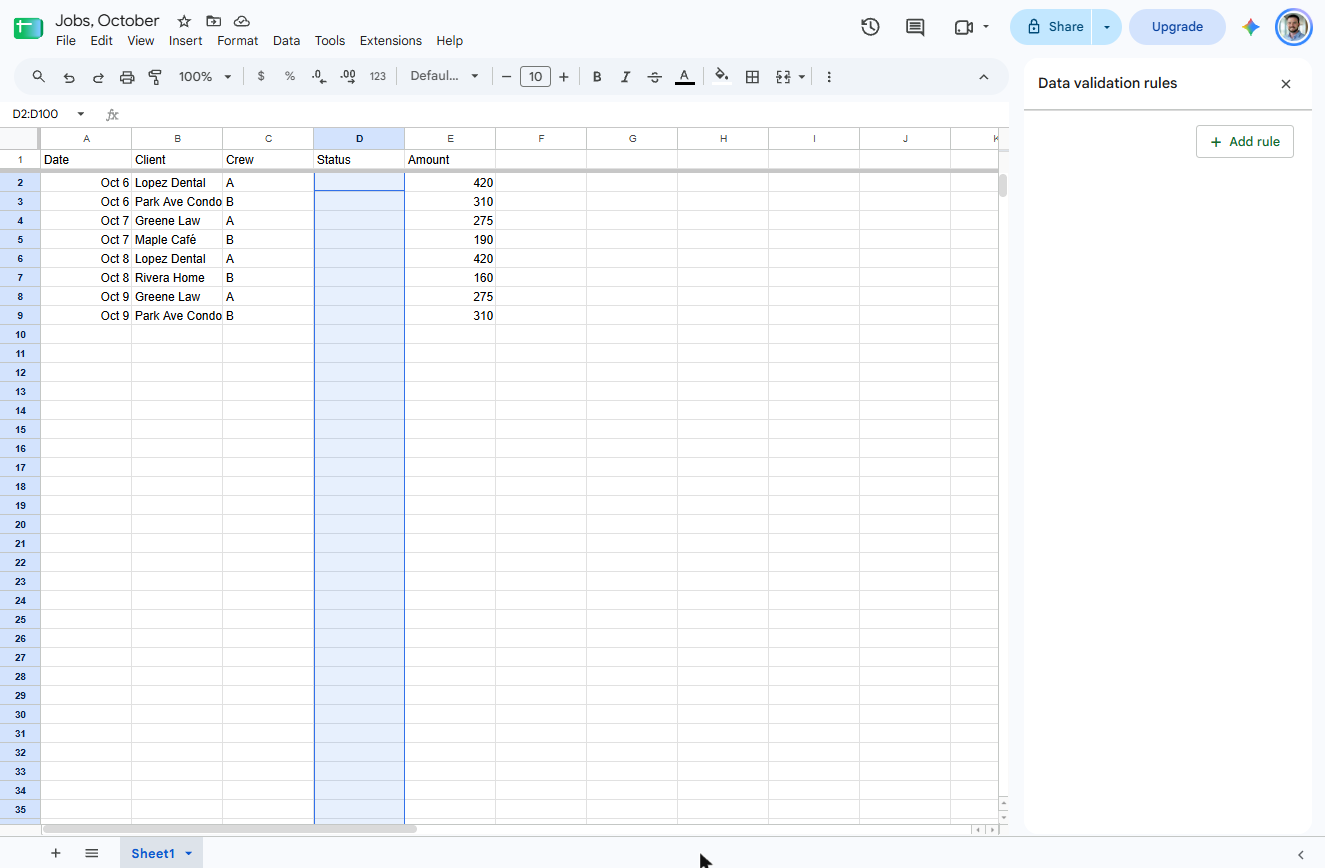Open the Insert menu
The height and width of the screenshot is (868, 1325).
tap(186, 41)
